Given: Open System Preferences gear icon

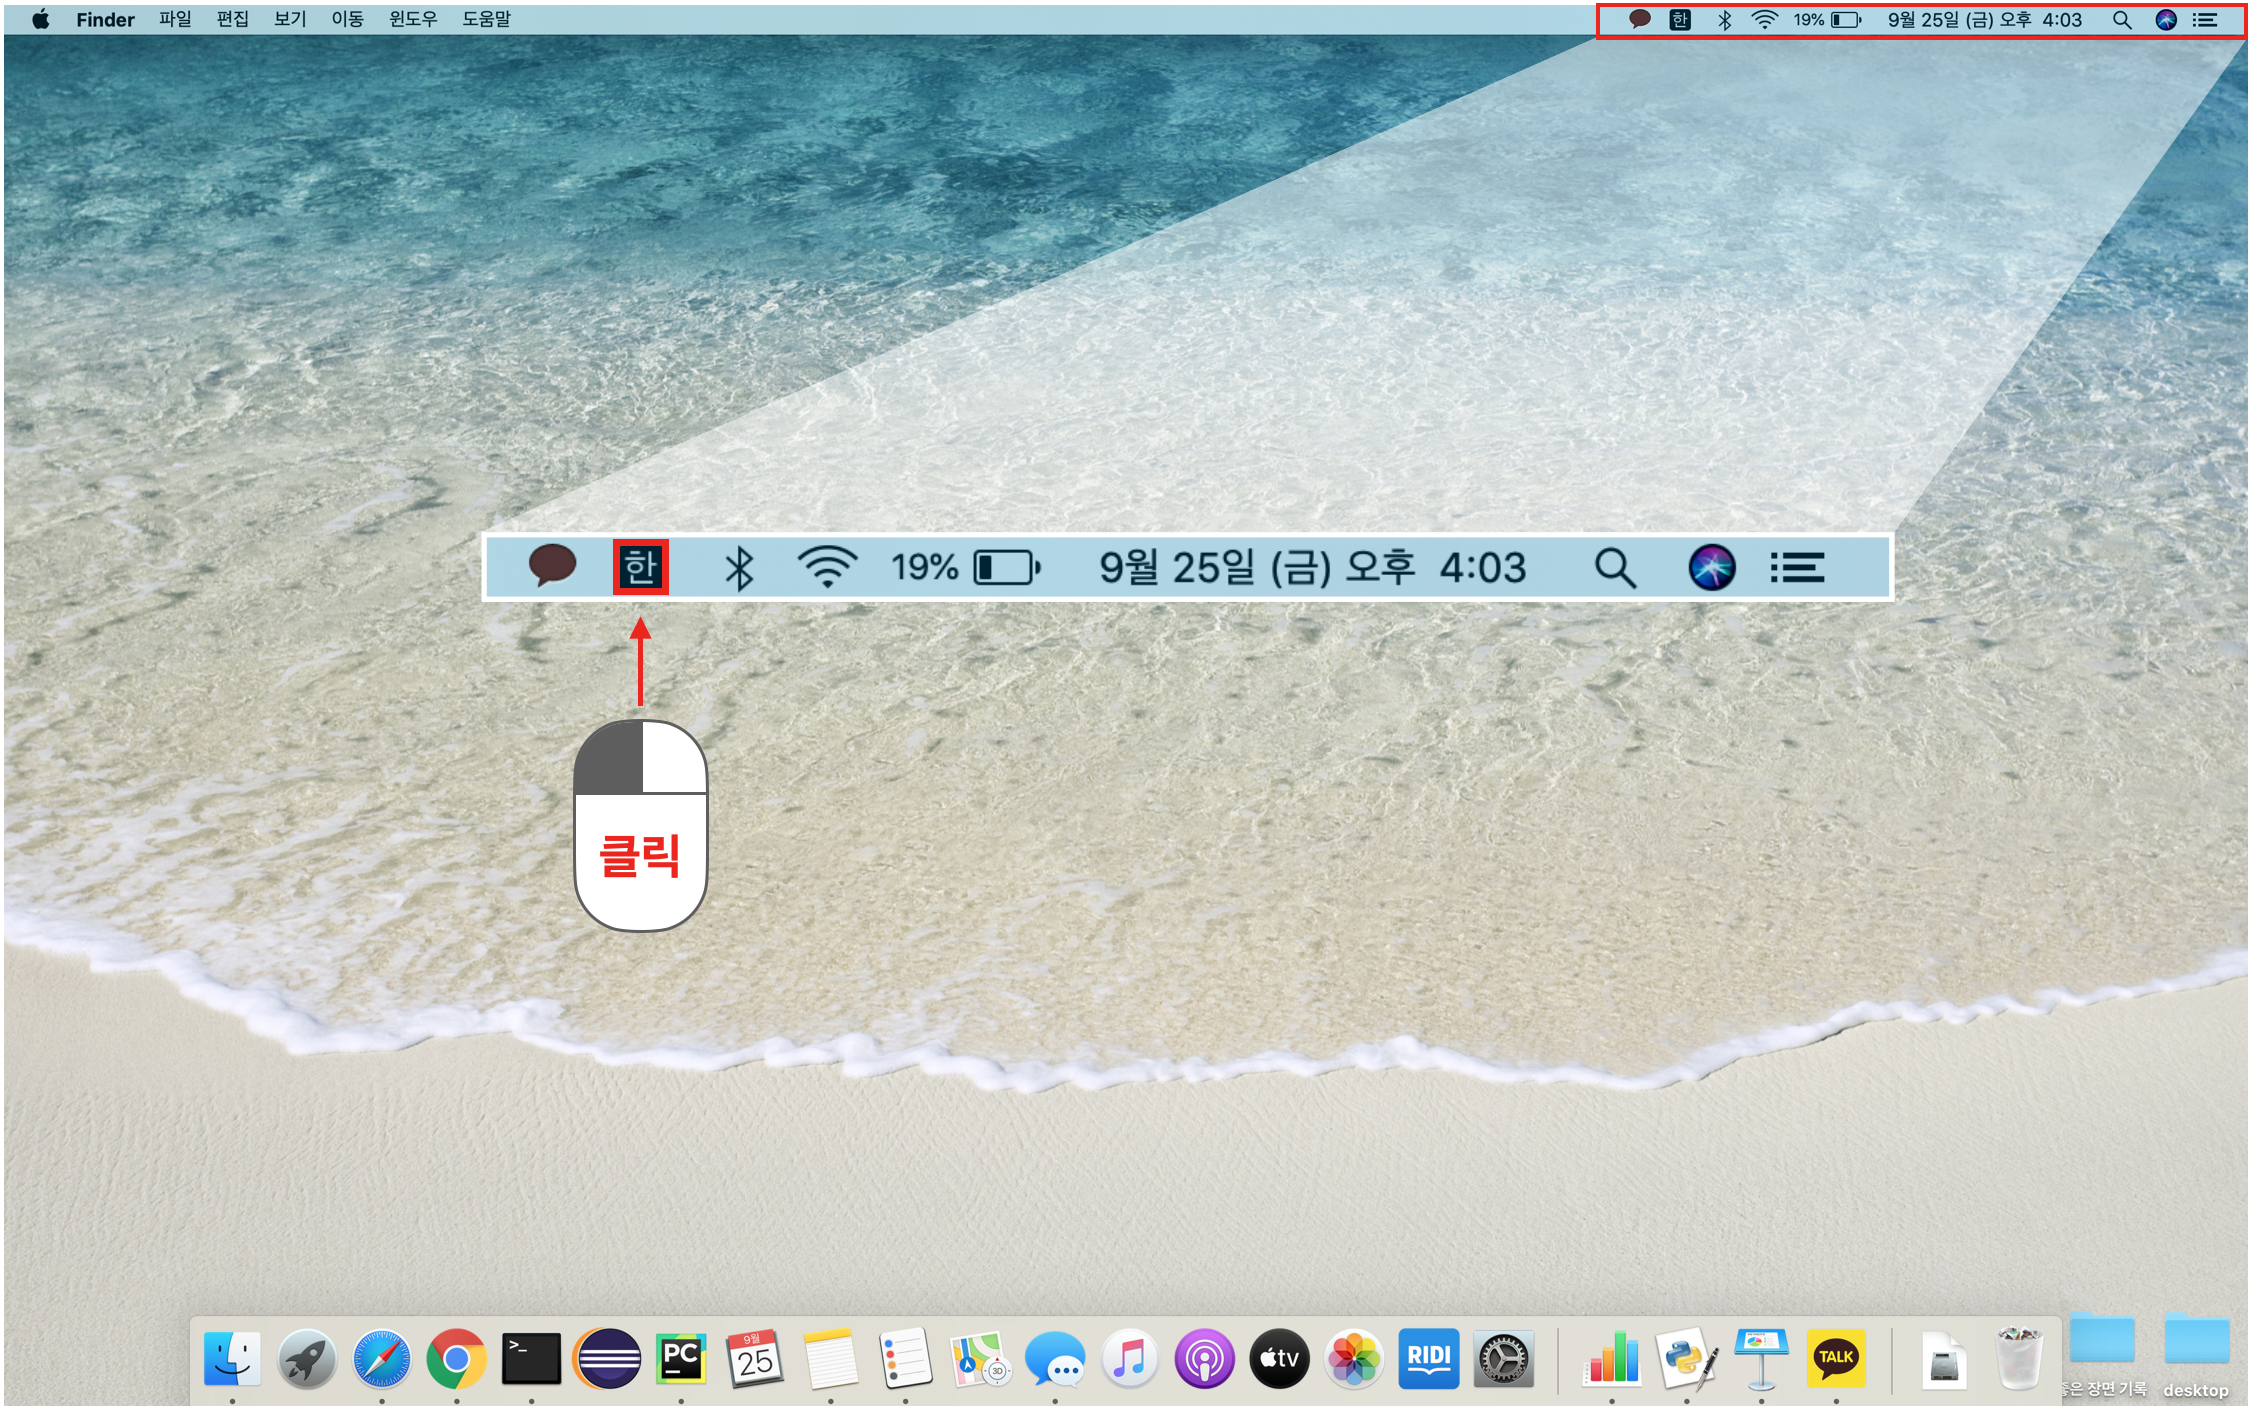Looking at the screenshot, I should click(1503, 1358).
